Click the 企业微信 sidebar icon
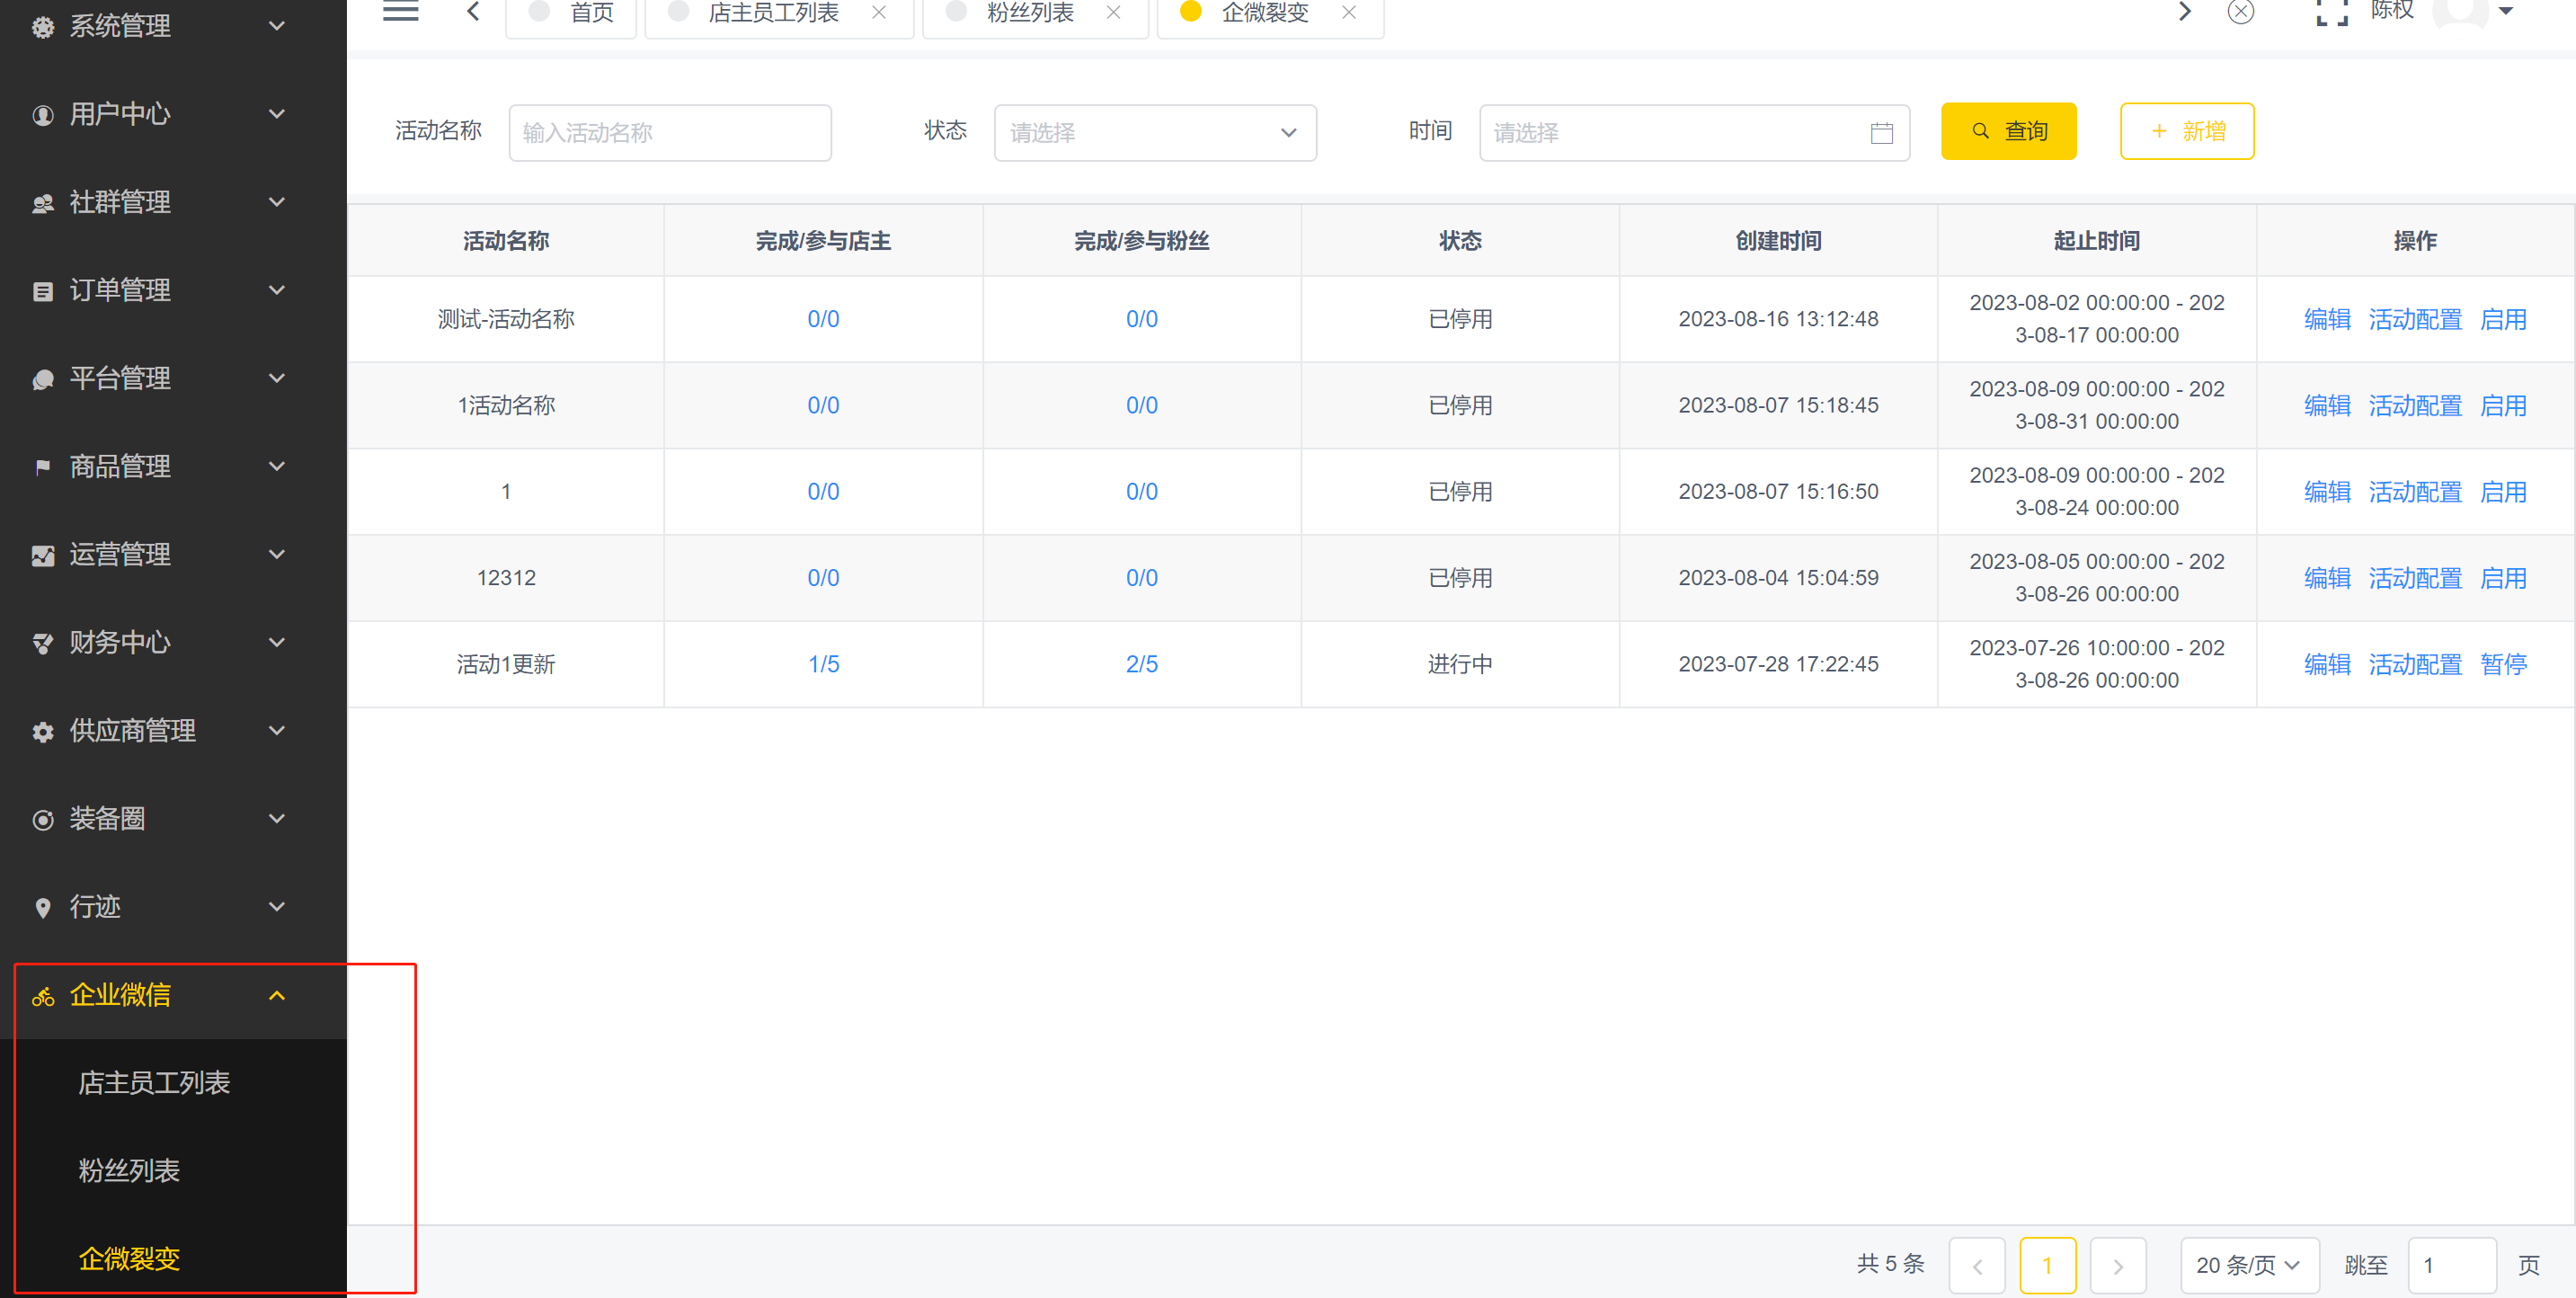 [x=42, y=996]
